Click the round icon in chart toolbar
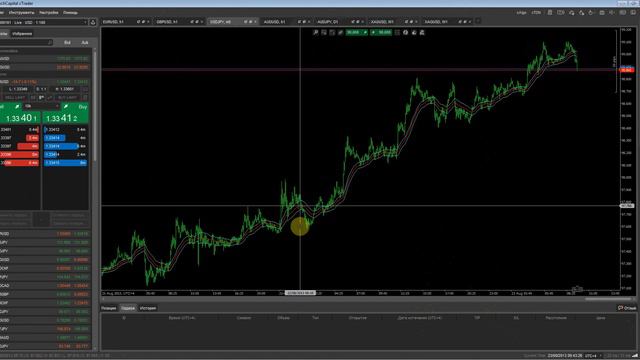The image size is (640, 360). click(406, 32)
